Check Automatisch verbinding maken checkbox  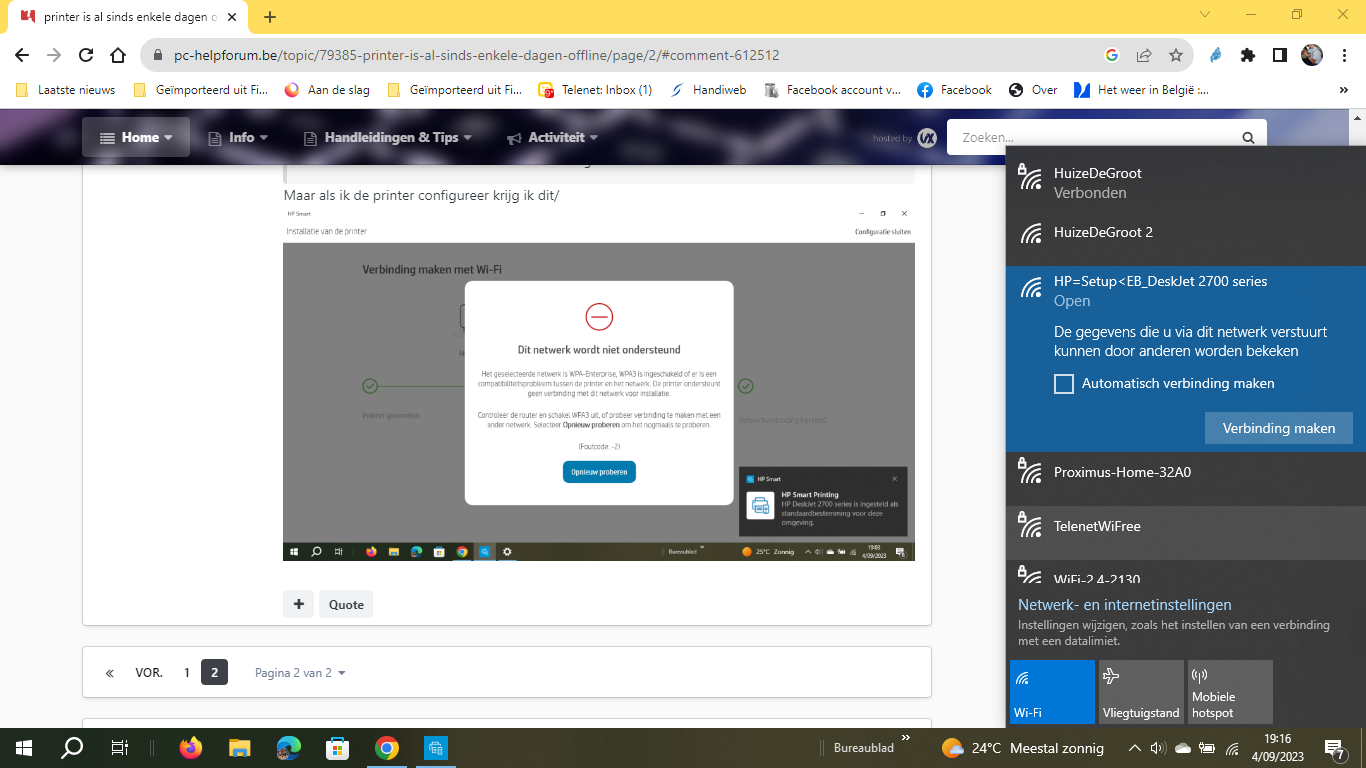coord(1064,384)
